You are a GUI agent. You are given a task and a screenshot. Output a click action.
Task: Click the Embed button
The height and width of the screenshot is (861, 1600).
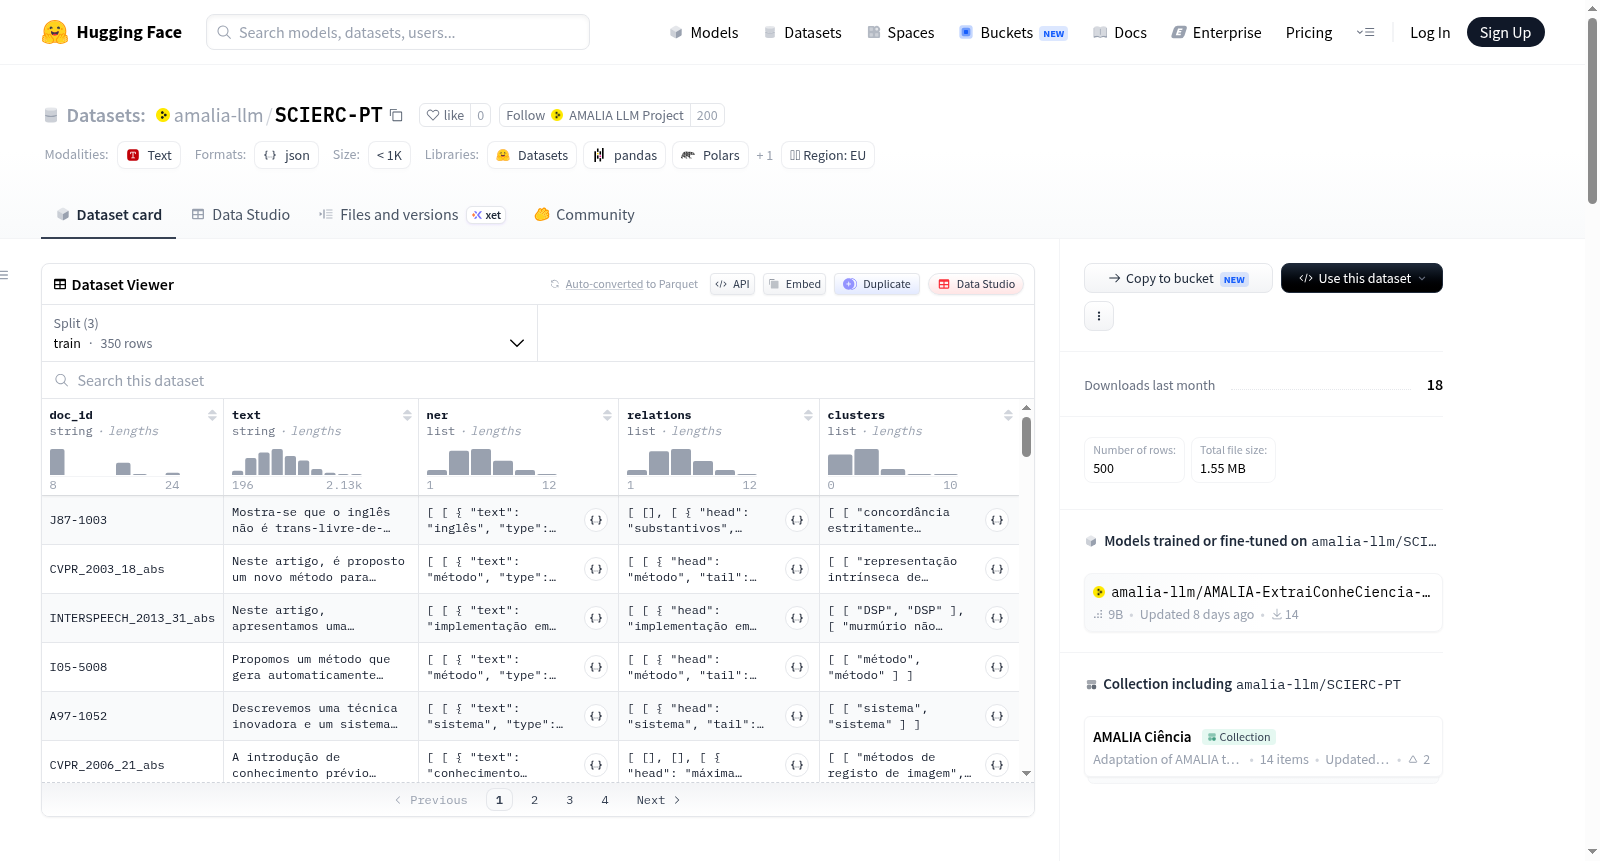795,284
